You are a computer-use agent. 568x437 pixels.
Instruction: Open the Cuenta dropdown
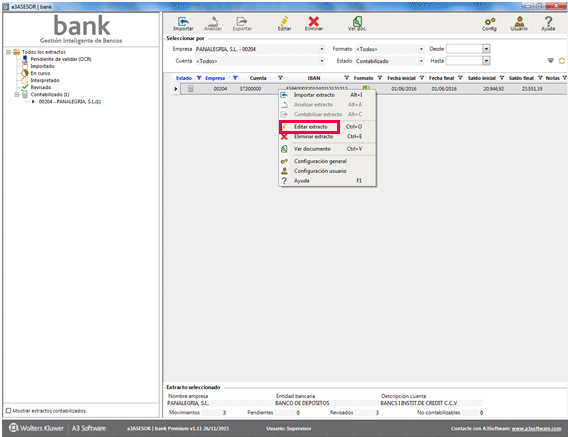coord(322,61)
